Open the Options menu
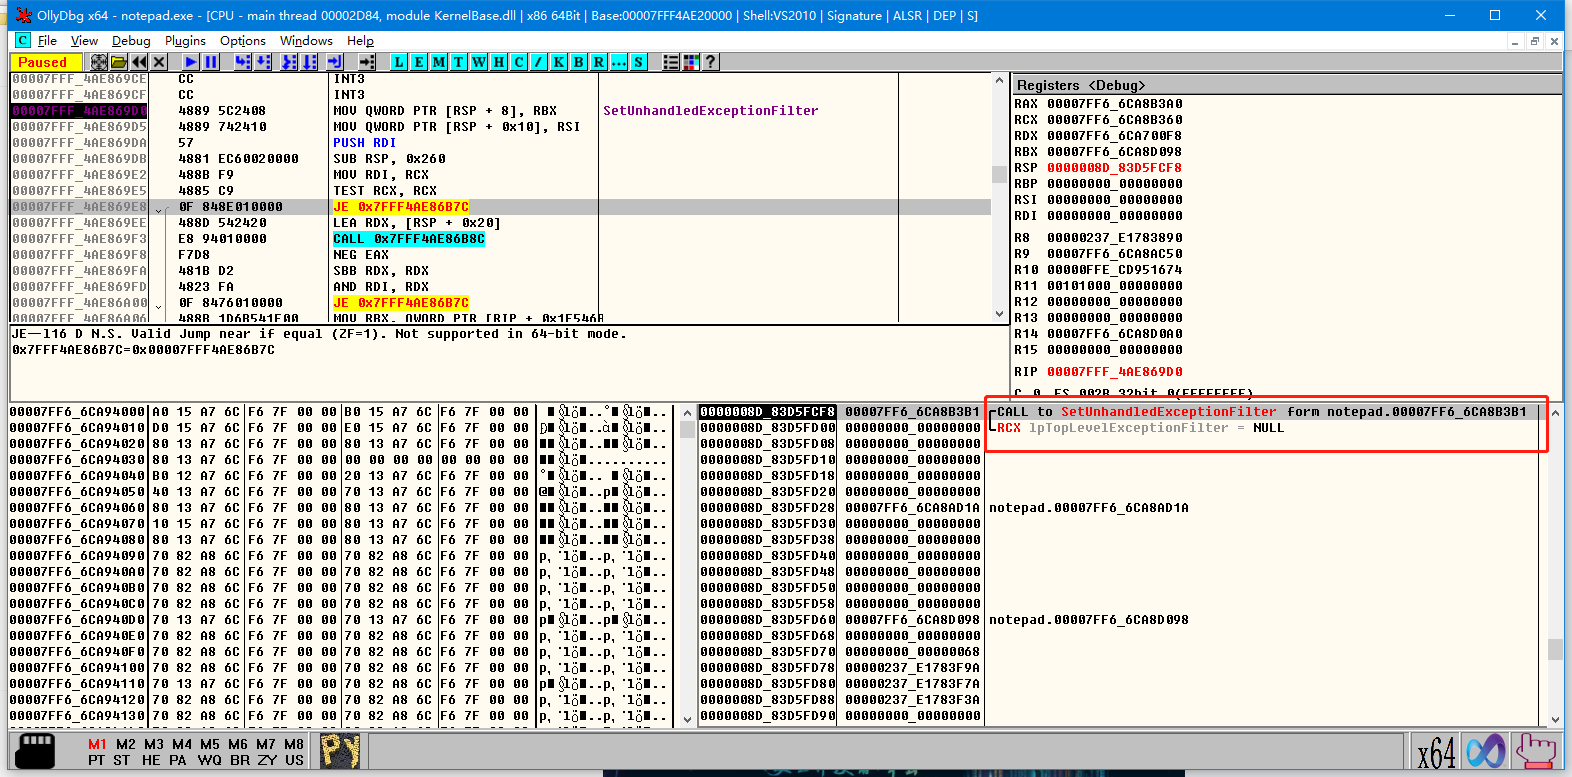Screen dimensions: 1572x777 pyautogui.click(x=243, y=41)
